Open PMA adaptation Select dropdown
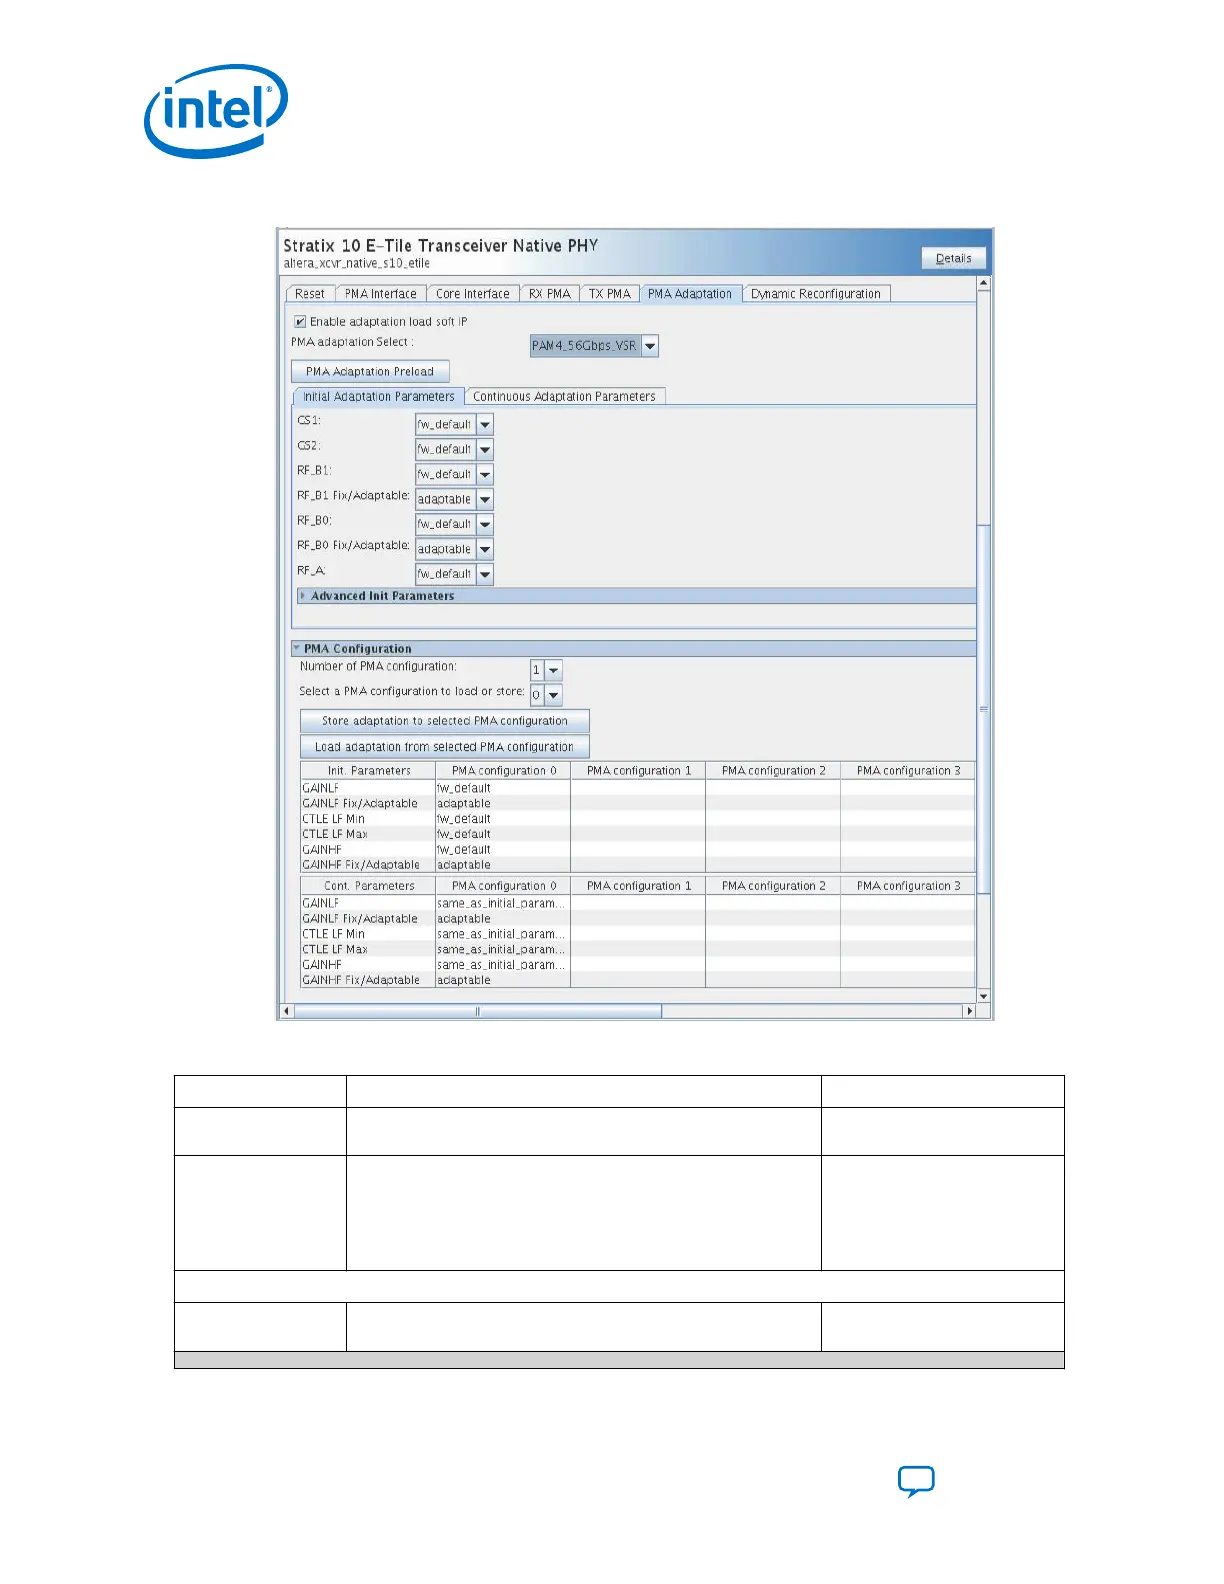The image size is (1224, 1584). tap(594, 346)
